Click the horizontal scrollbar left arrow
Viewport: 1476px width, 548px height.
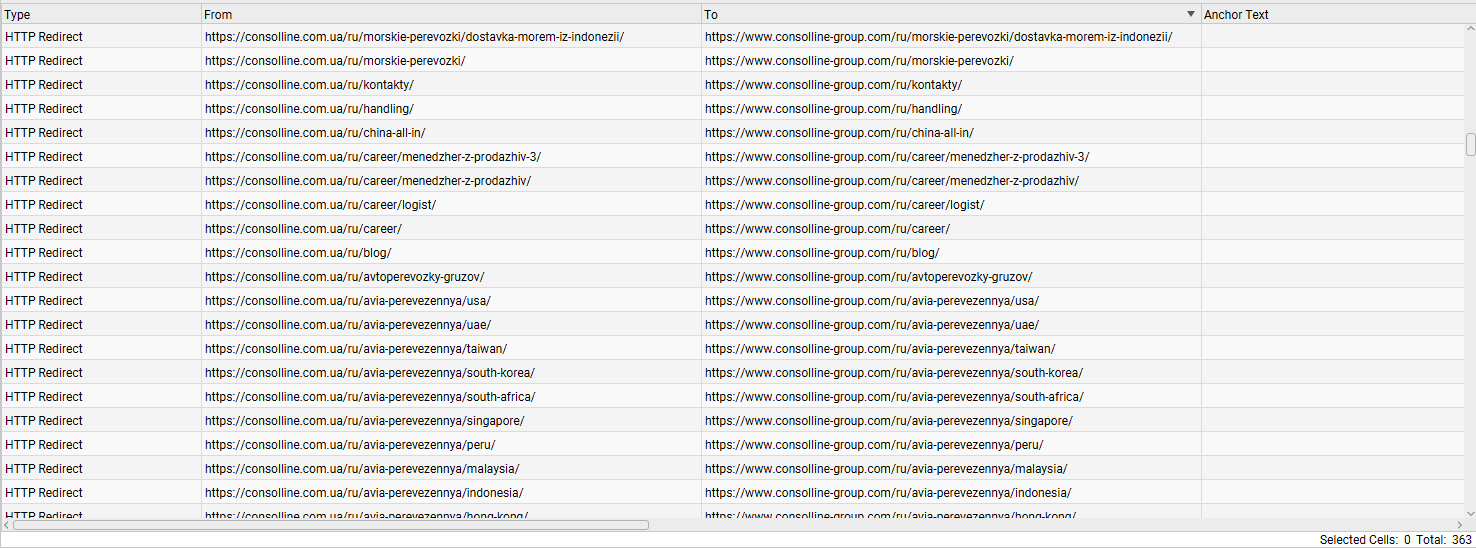(7, 524)
